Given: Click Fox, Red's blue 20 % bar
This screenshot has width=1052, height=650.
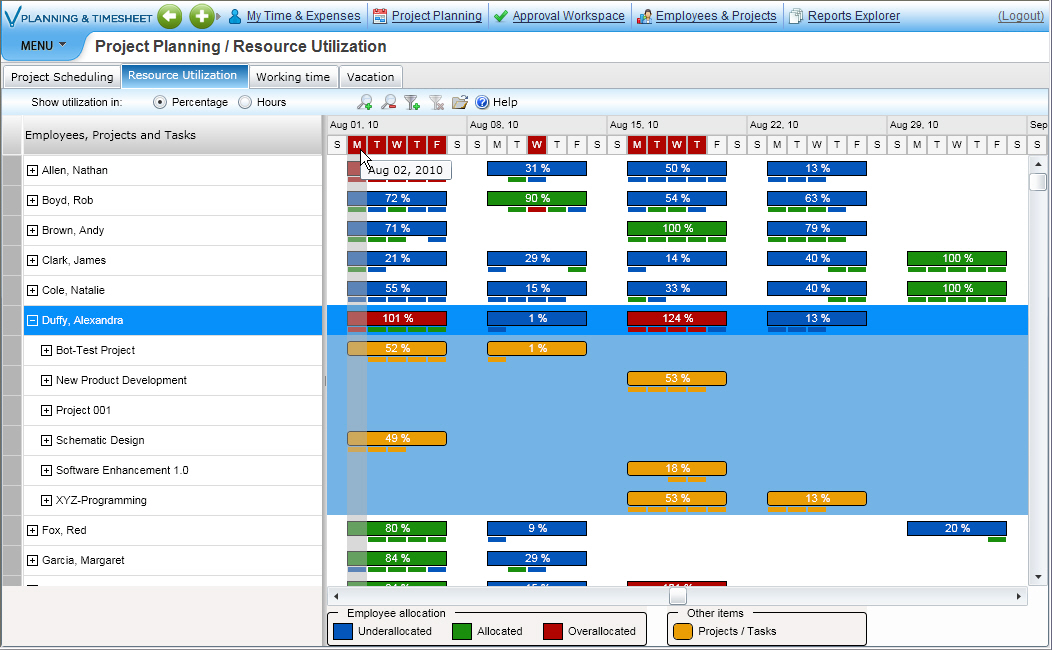Looking at the screenshot, I should (957, 529).
